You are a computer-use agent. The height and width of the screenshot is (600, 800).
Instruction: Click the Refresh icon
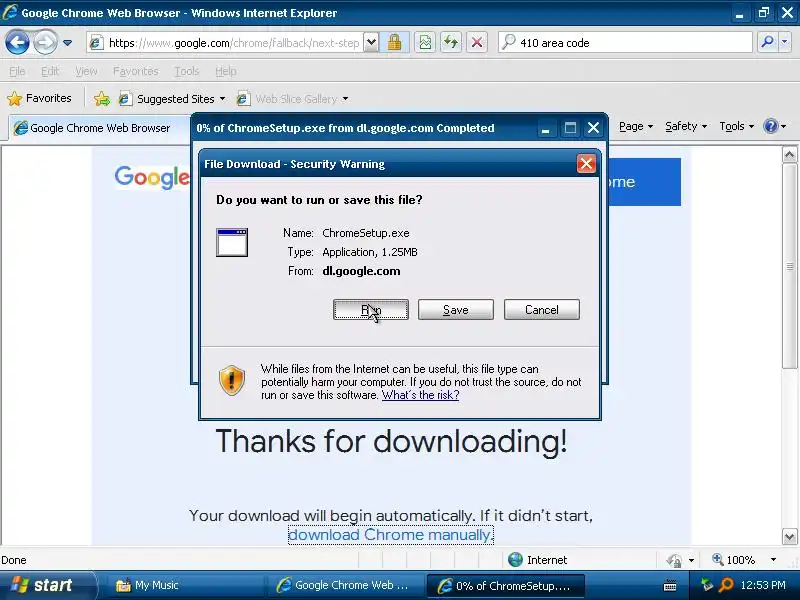pyautogui.click(x=451, y=43)
